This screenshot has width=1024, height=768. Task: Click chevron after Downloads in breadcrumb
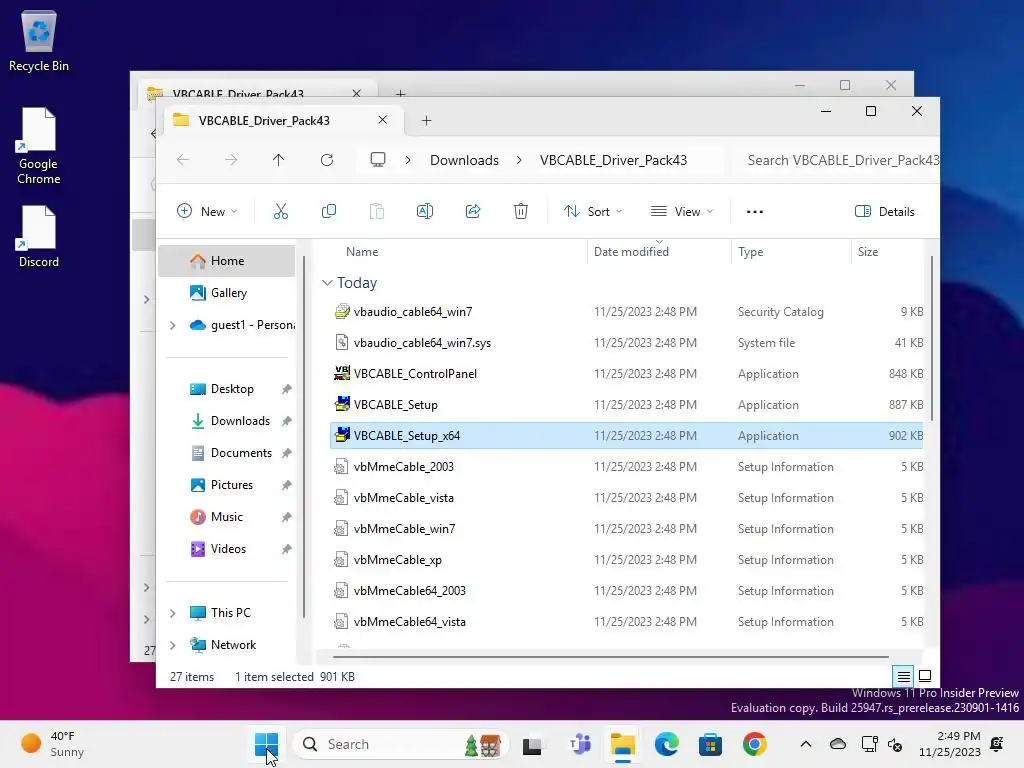[x=519, y=160]
